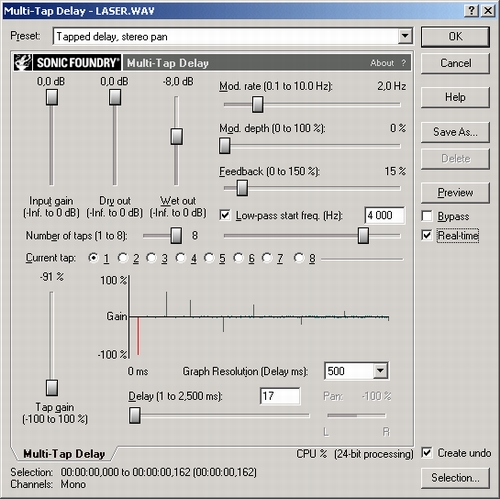
Task: Switch to Multi-Tap Delay bottom tab
Action: coord(64,454)
